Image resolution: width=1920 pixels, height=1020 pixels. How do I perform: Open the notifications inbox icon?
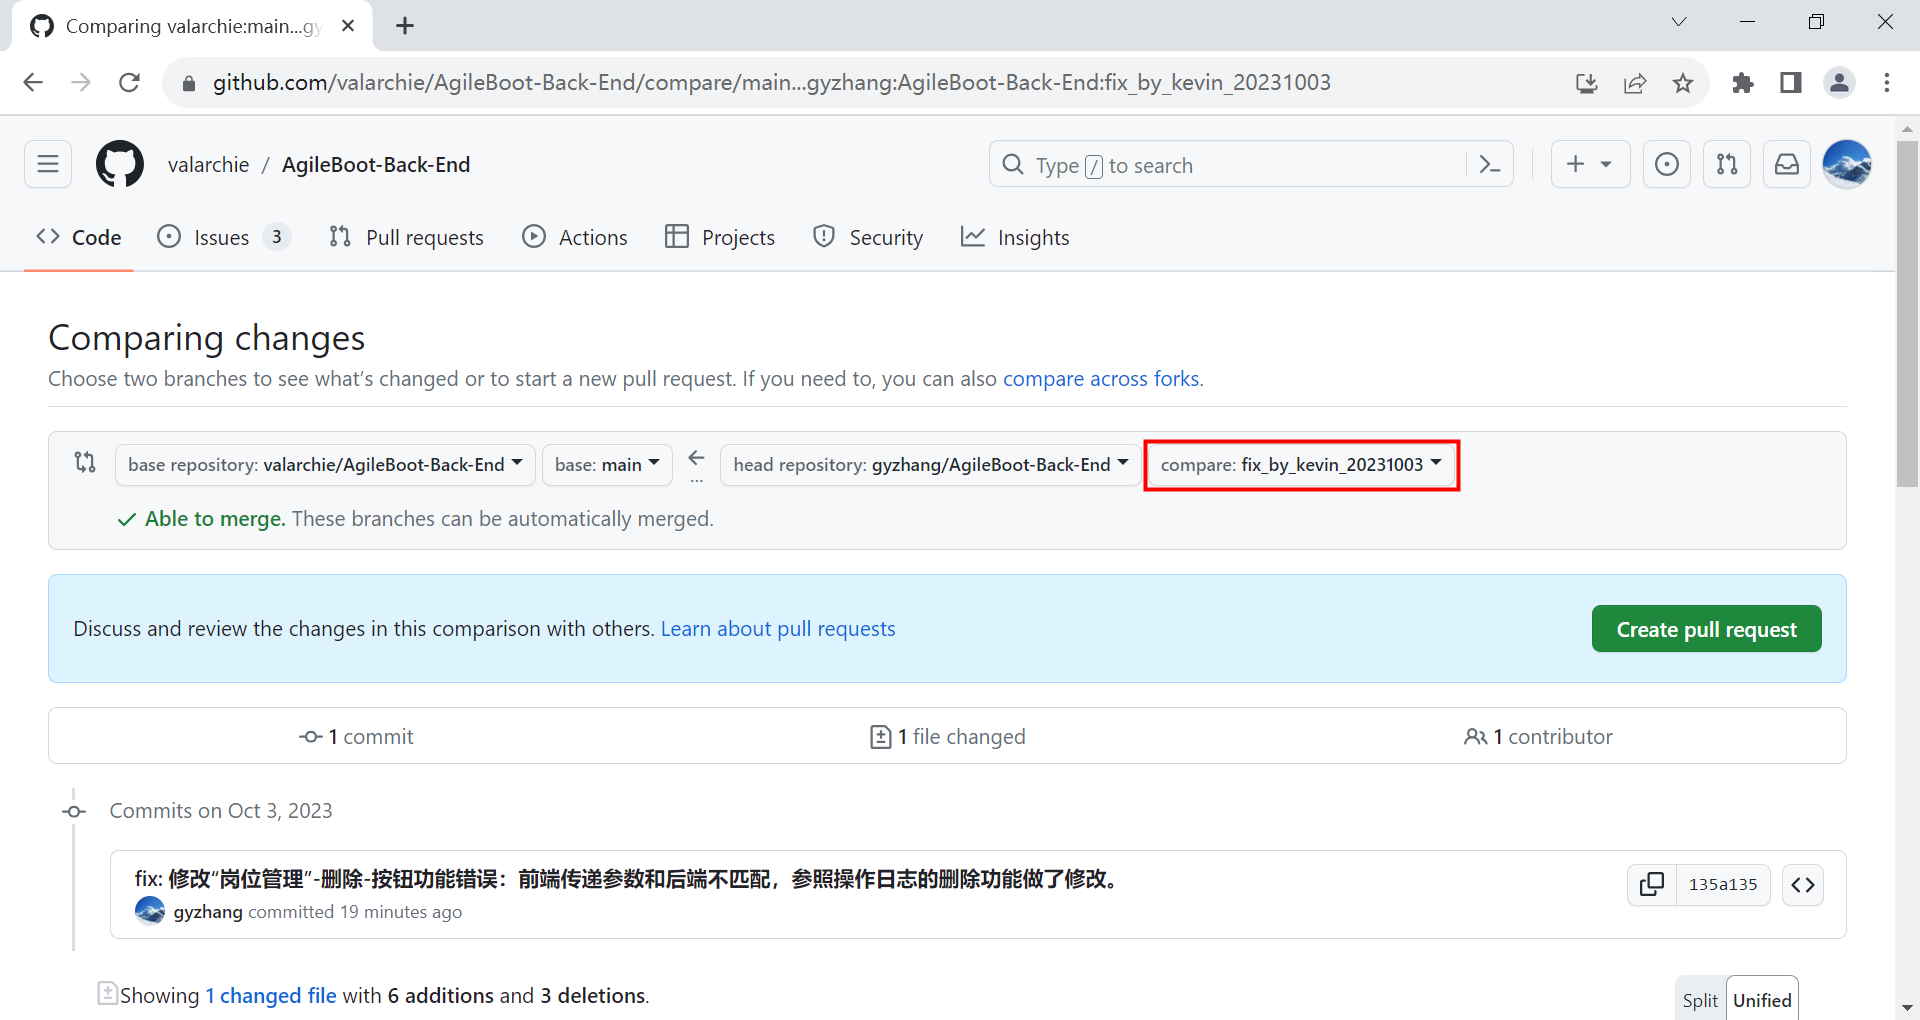[1787, 164]
